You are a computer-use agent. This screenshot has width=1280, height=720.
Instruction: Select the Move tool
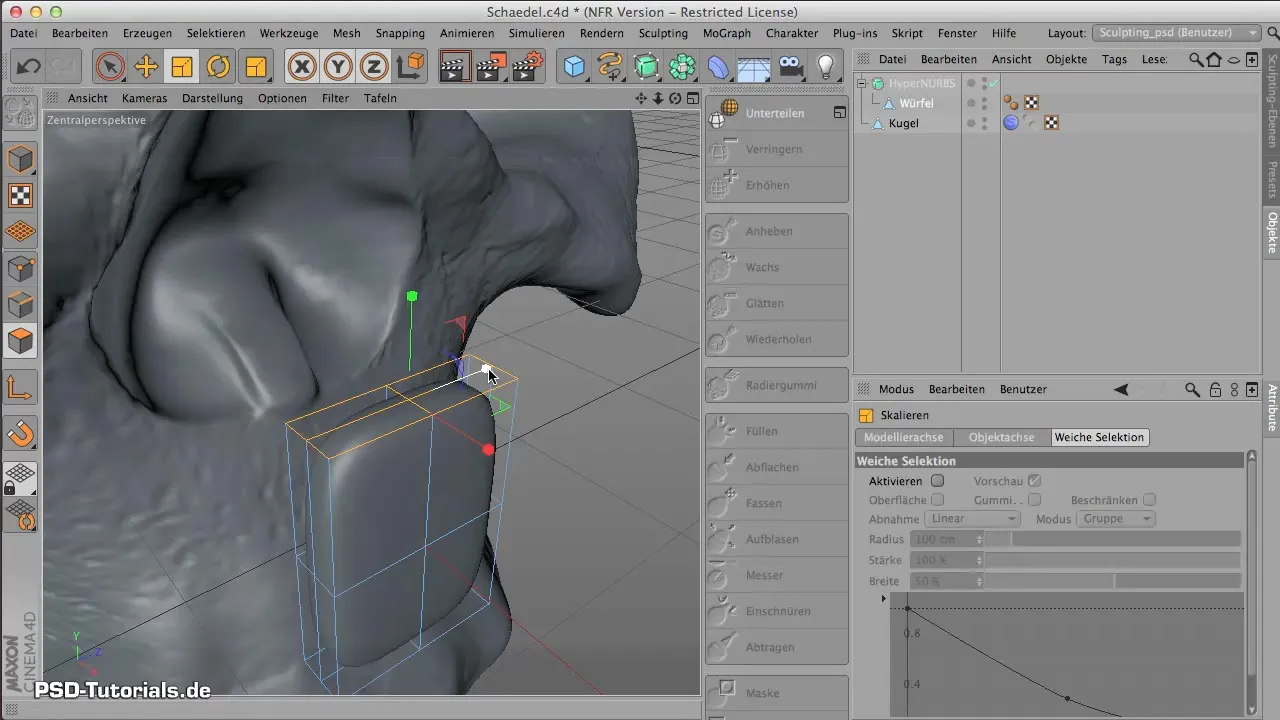pos(146,67)
